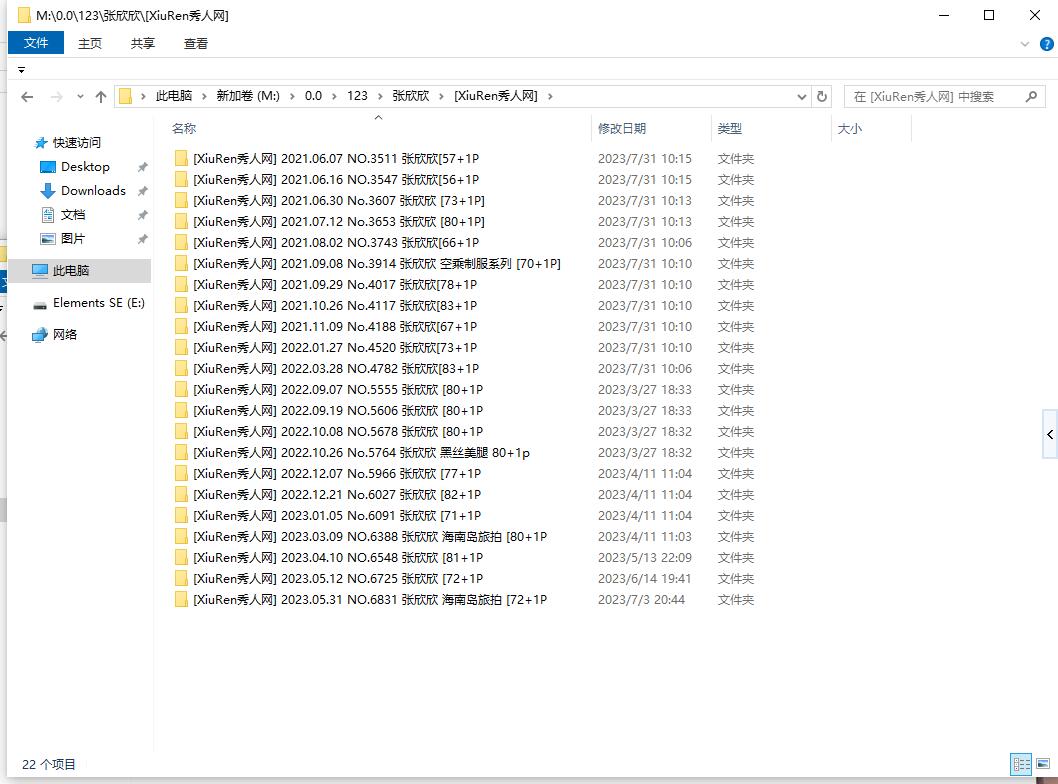The height and width of the screenshot is (784, 1058).
Task: Select 此电脑 in the address breadcrumb
Action: coord(174,96)
